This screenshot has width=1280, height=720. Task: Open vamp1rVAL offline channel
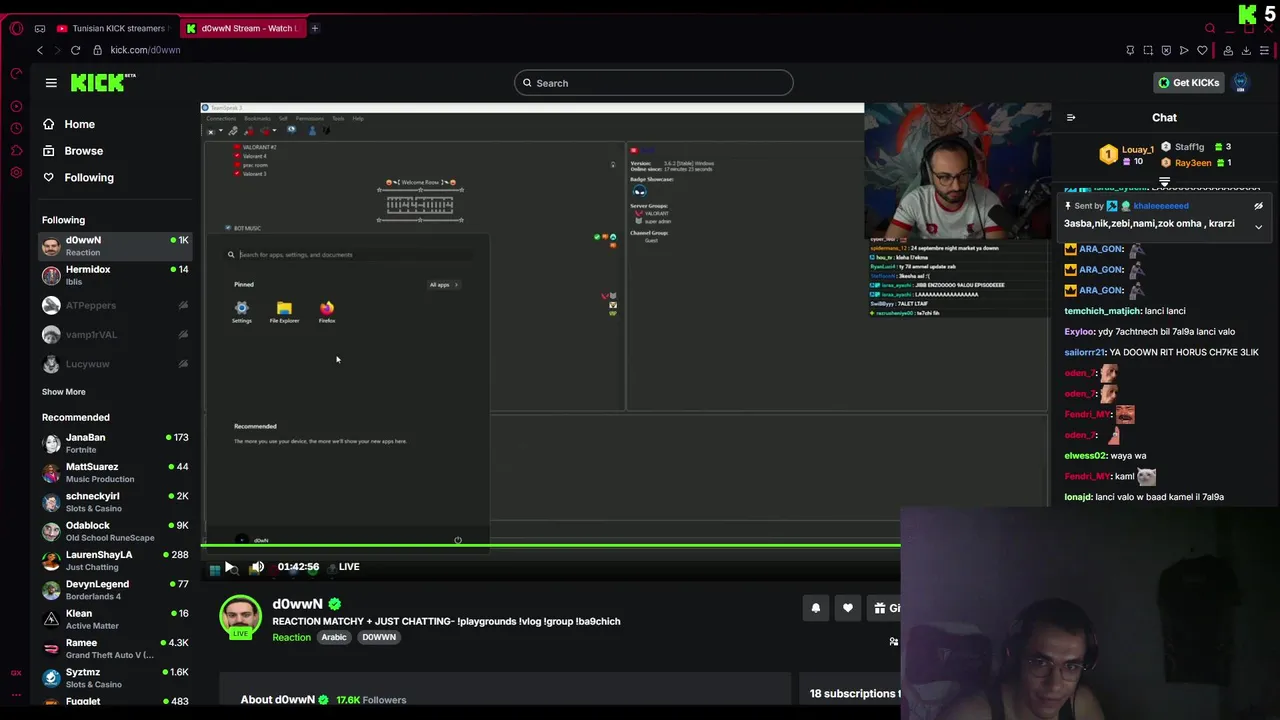tap(116, 334)
